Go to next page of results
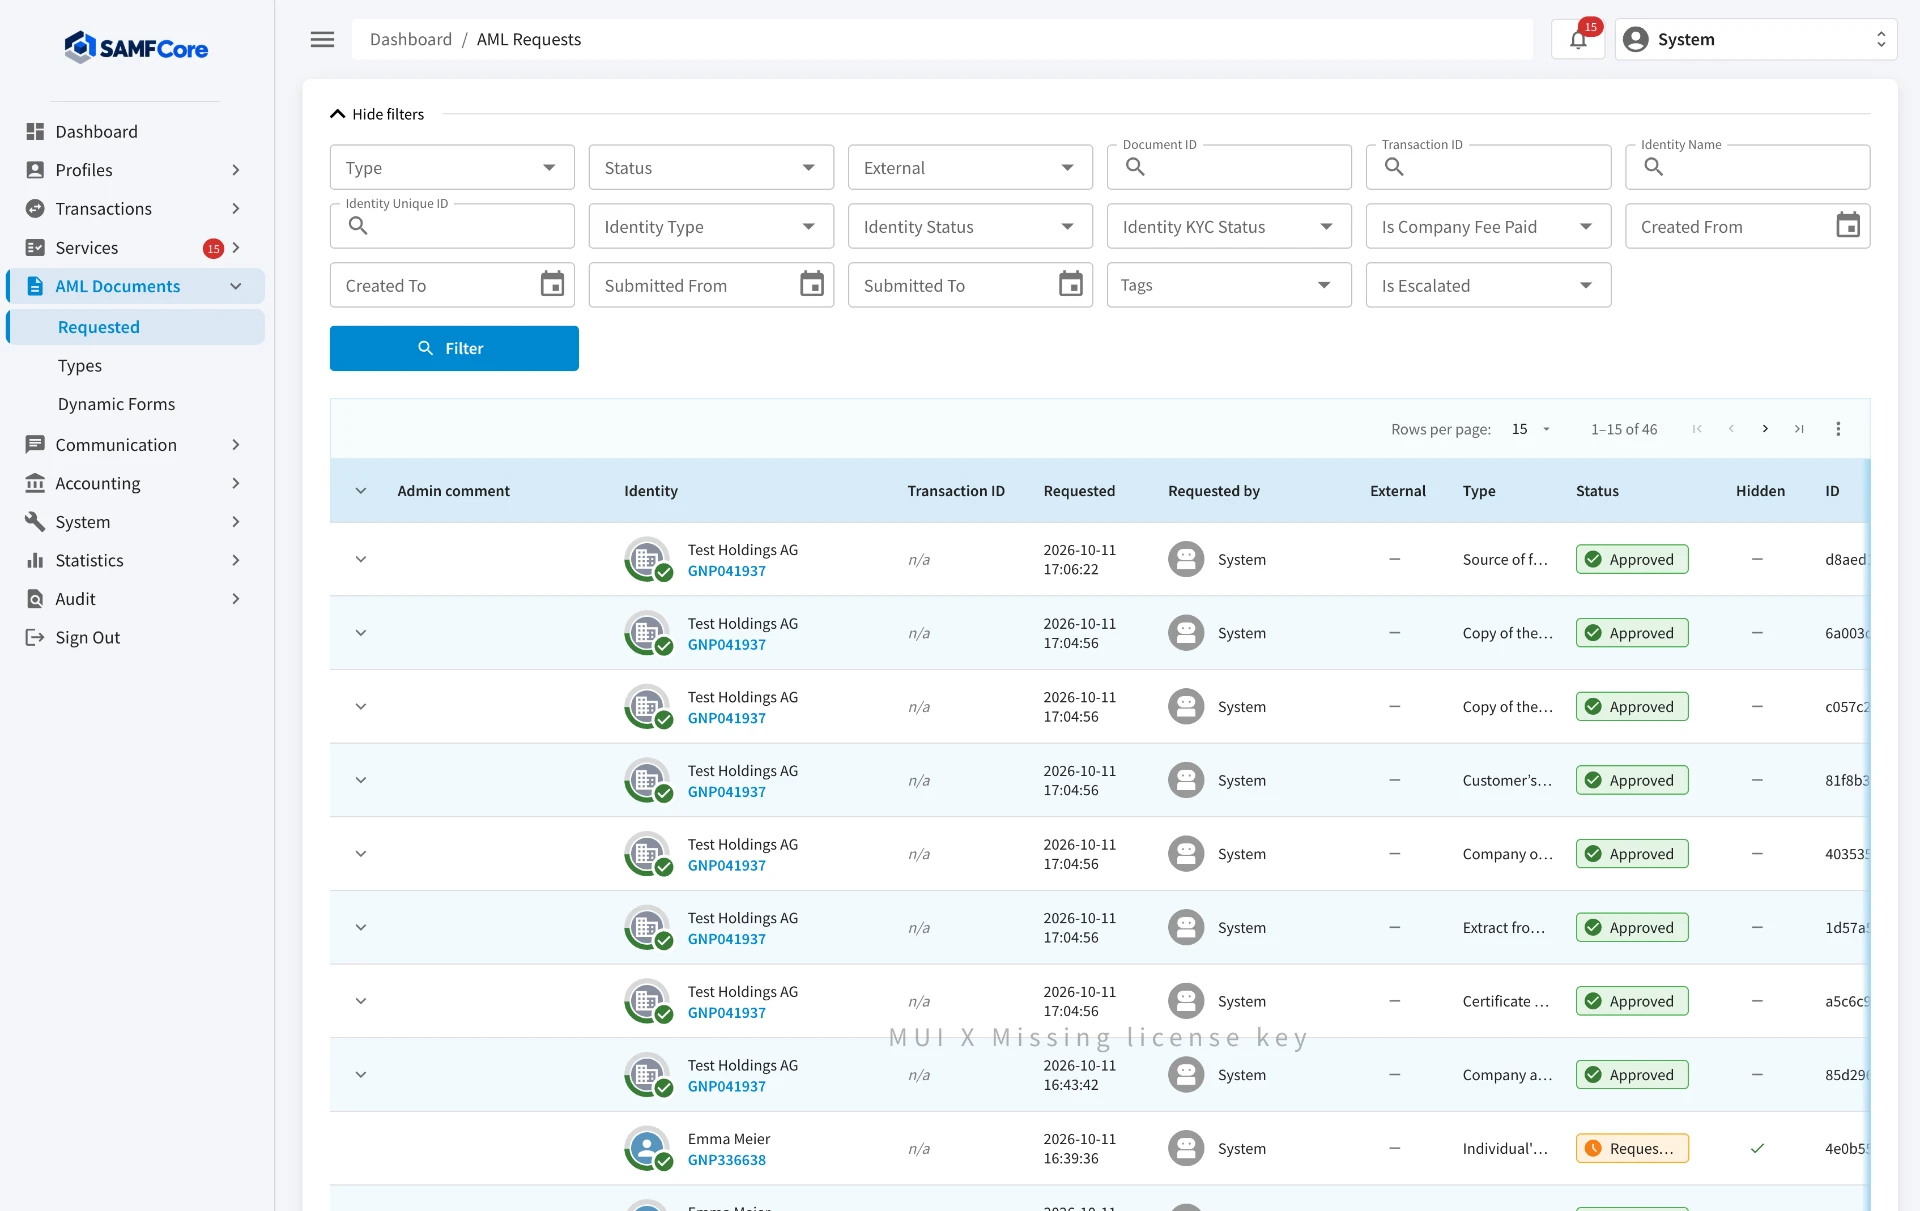This screenshot has height=1211, width=1920. point(1765,429)
